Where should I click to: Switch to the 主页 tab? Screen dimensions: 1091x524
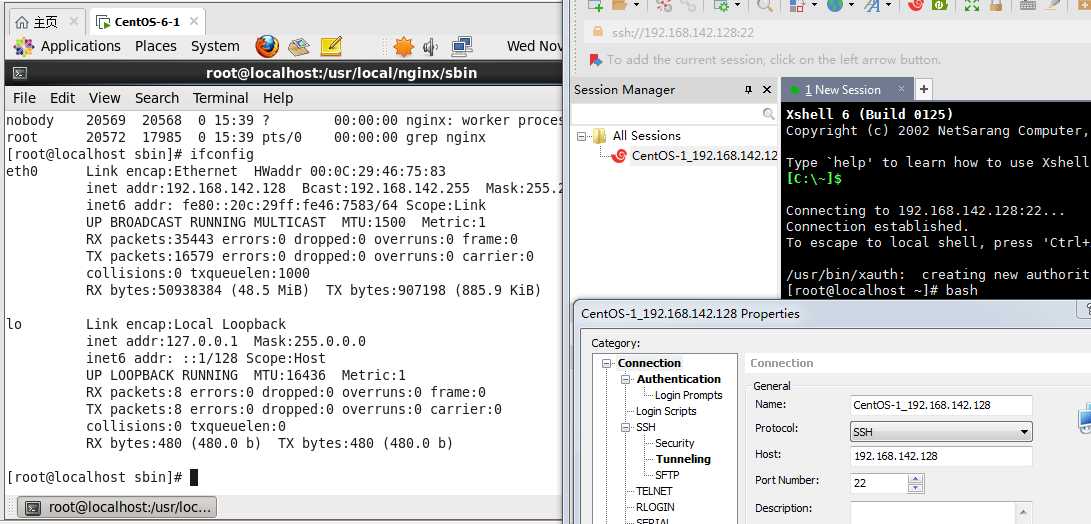click(45, 22)
